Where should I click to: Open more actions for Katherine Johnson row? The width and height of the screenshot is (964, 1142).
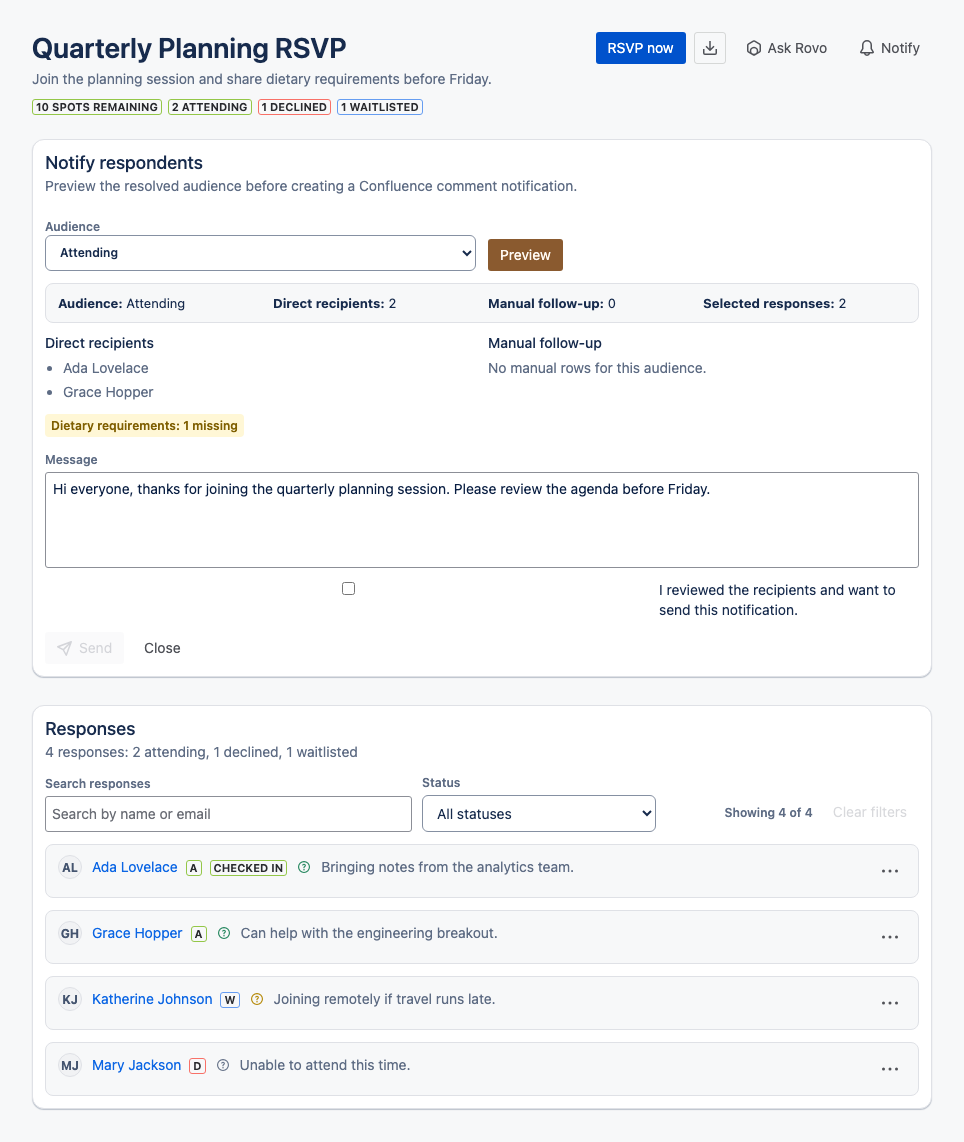click(x=890, y=1003)
